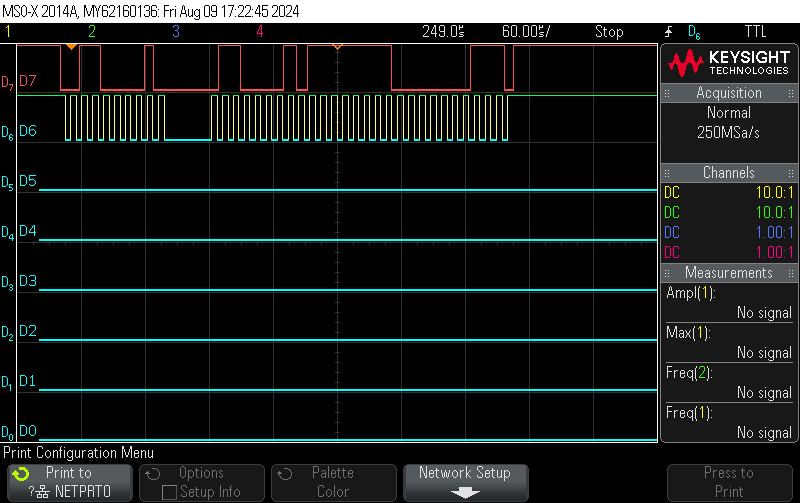This screenshot has width=800, height=503.
Task: Select the D3 digital channel label
Action: click(x=28, y=281)
